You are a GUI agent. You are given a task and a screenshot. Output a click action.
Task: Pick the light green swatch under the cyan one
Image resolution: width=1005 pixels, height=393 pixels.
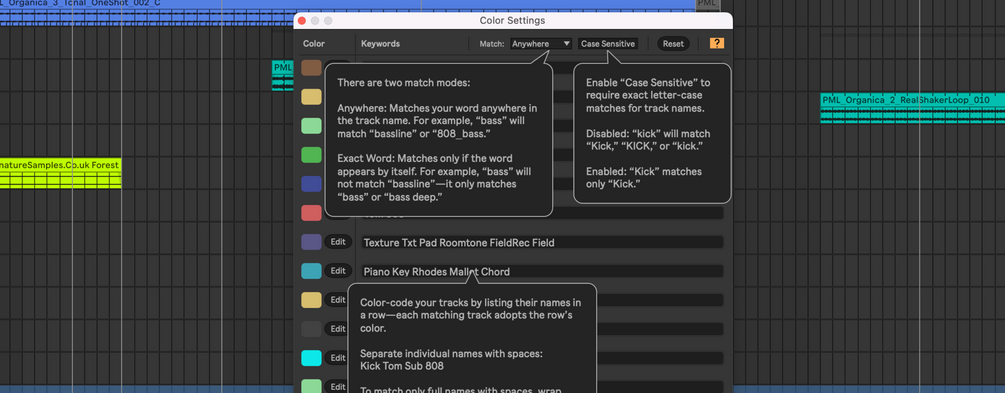tap(311, 386)
